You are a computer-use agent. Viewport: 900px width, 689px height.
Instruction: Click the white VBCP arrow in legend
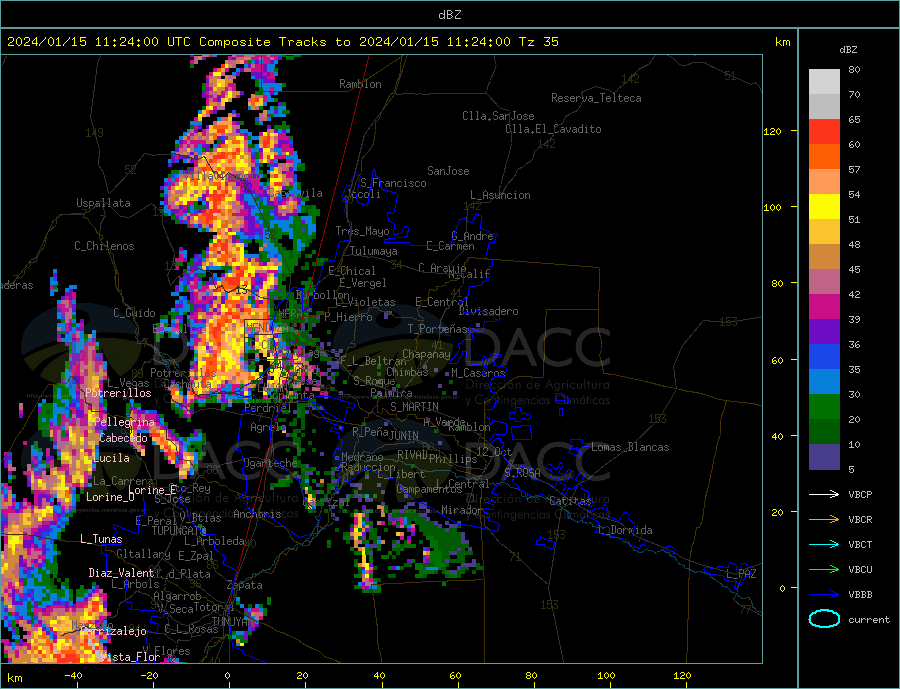[824, 494]
